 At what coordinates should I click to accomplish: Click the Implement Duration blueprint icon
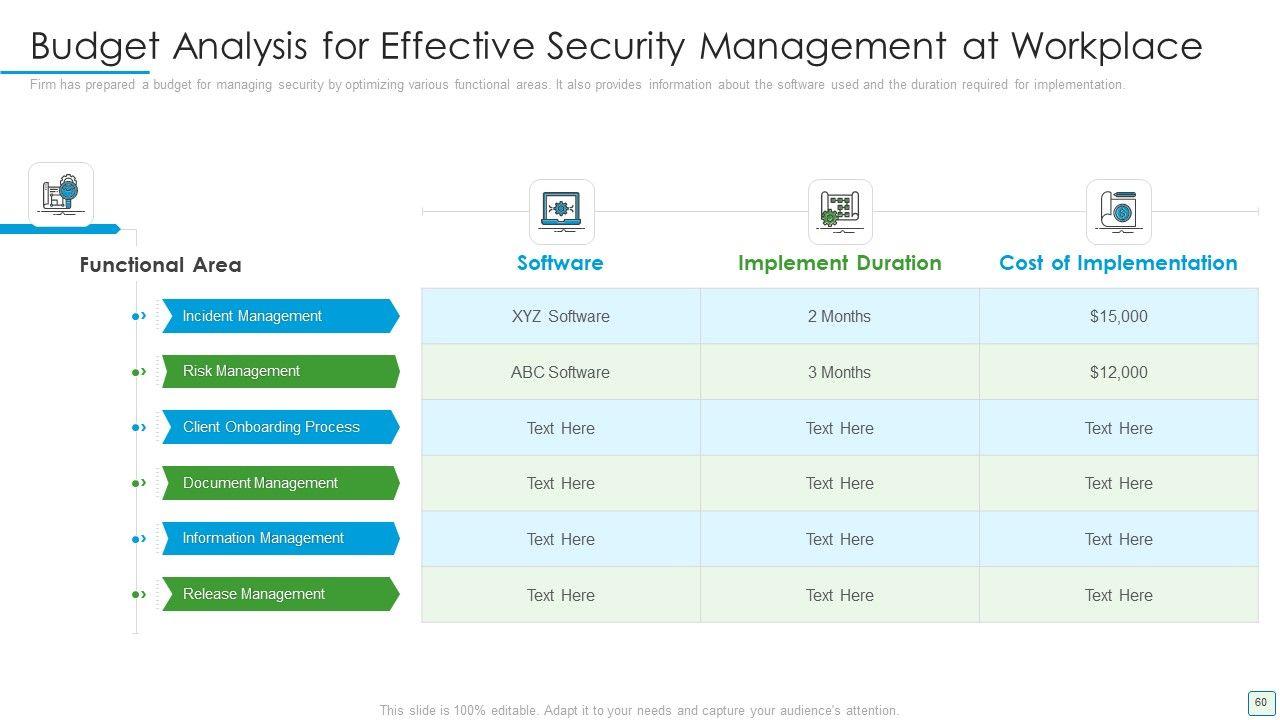tap(840, 211)
